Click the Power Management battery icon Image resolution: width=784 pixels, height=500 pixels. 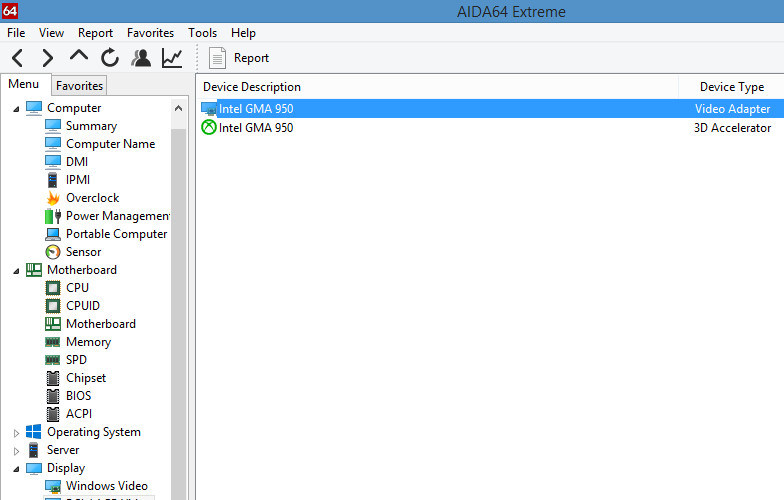pyautogui.click(x=52, y=216)
